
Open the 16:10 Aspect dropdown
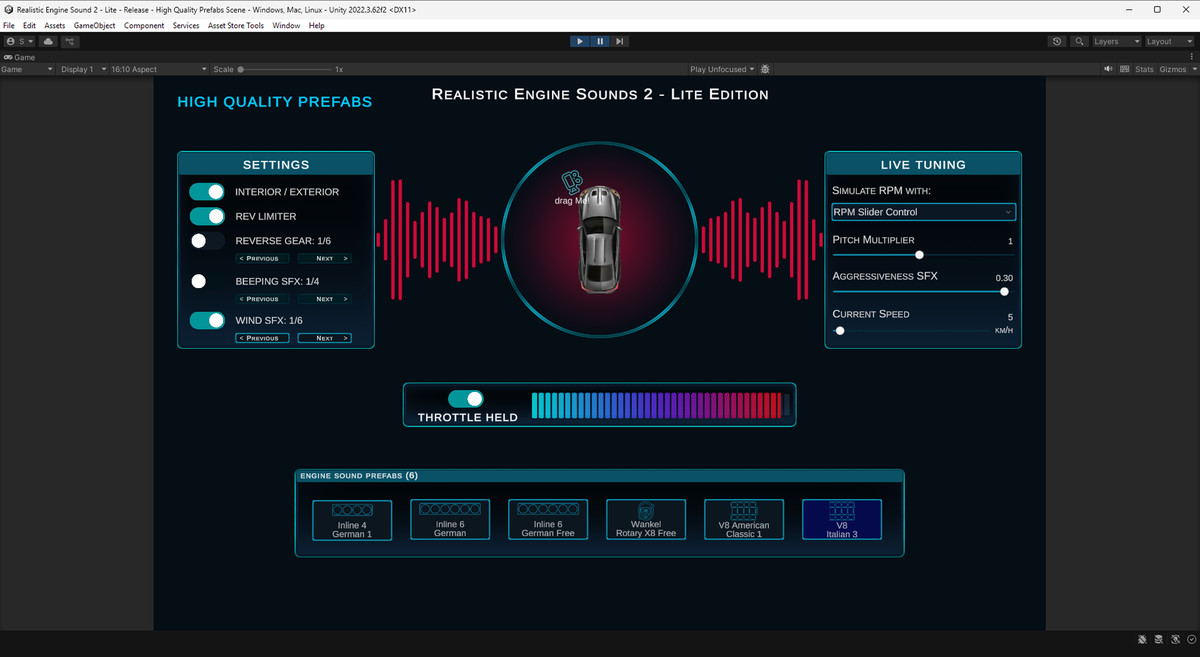[x=158, y=69]
